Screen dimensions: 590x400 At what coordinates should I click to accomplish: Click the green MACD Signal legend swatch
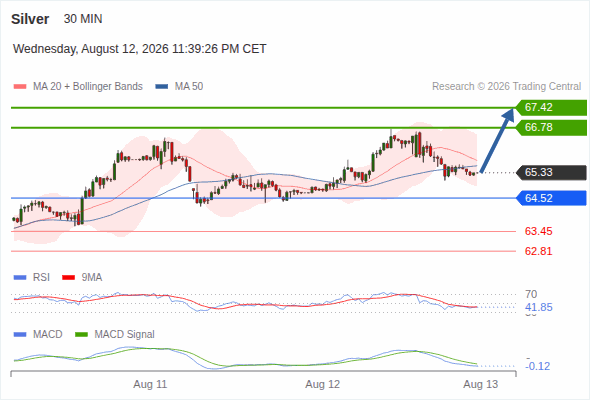81,335
